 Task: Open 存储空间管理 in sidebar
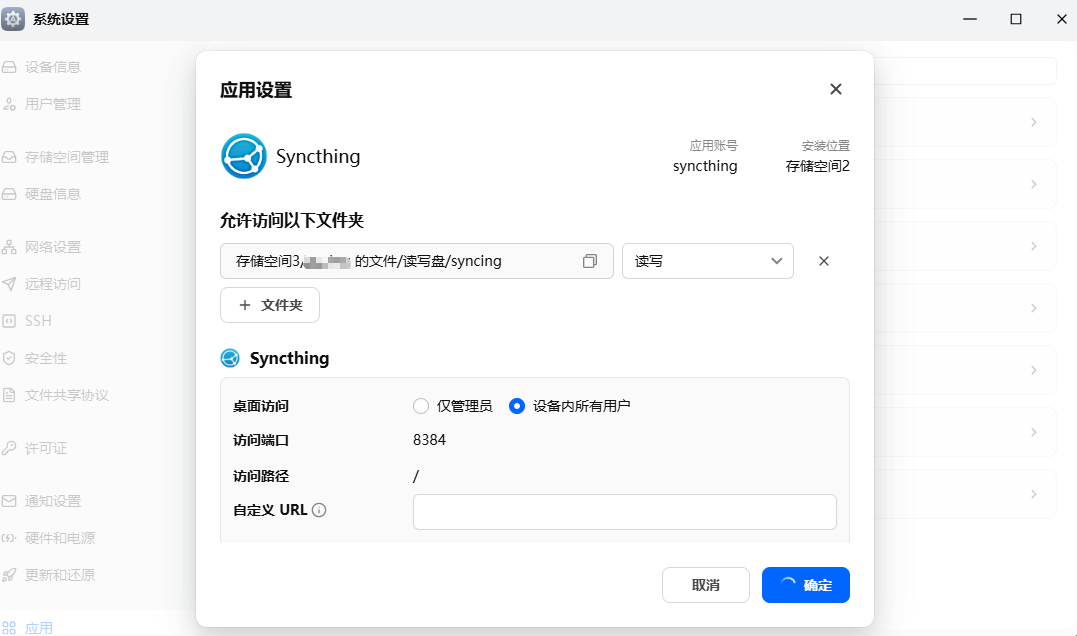coord(67,157)
